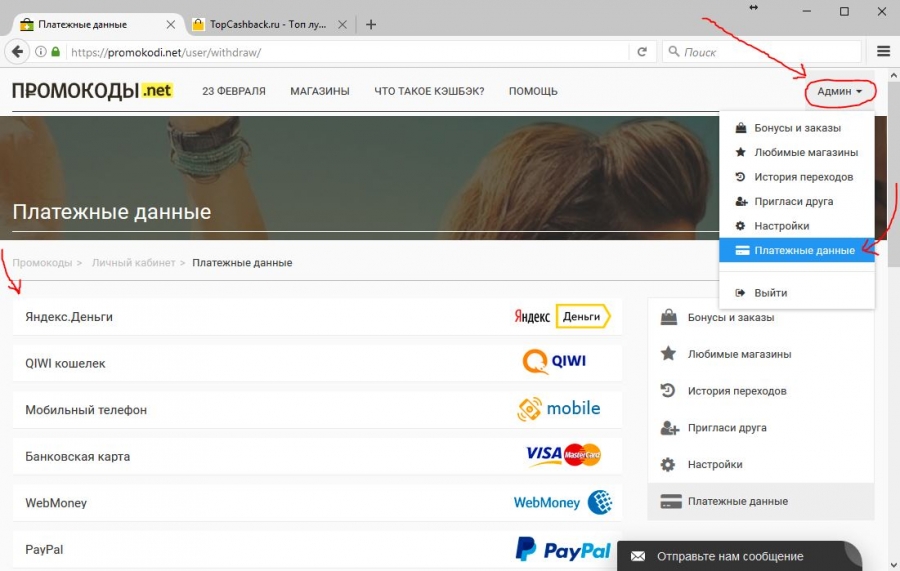The image size is (900, 571).
Task: Open Любимые магазины in sidebar
Action: [x=761, y=354]
